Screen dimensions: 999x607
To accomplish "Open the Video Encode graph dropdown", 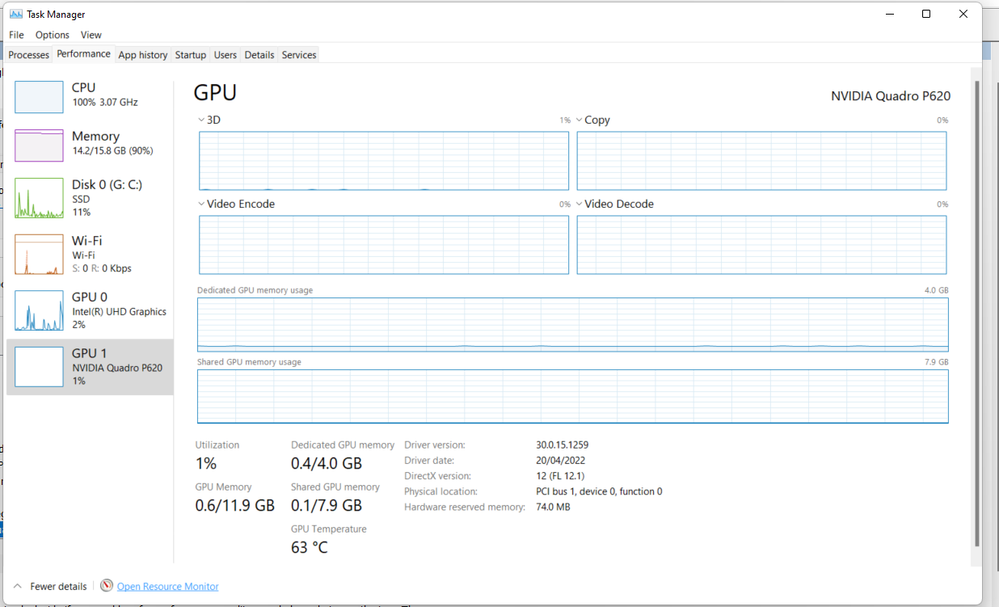I will [x=201, y=204].
